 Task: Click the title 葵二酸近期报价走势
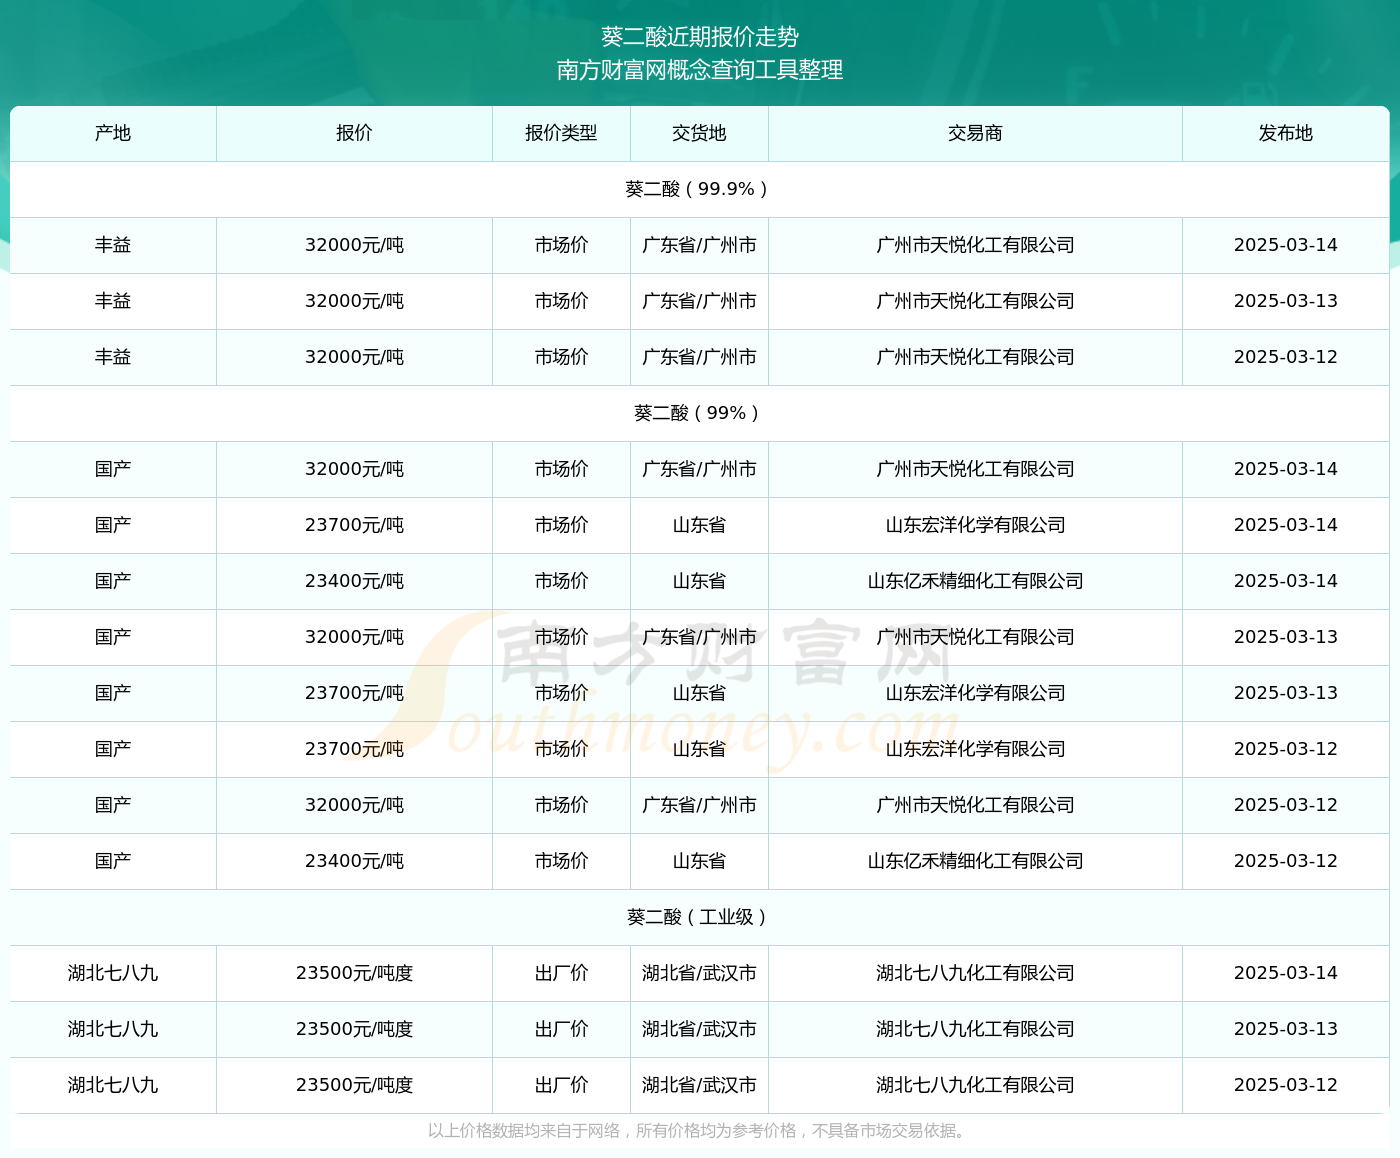click(700, 37)
